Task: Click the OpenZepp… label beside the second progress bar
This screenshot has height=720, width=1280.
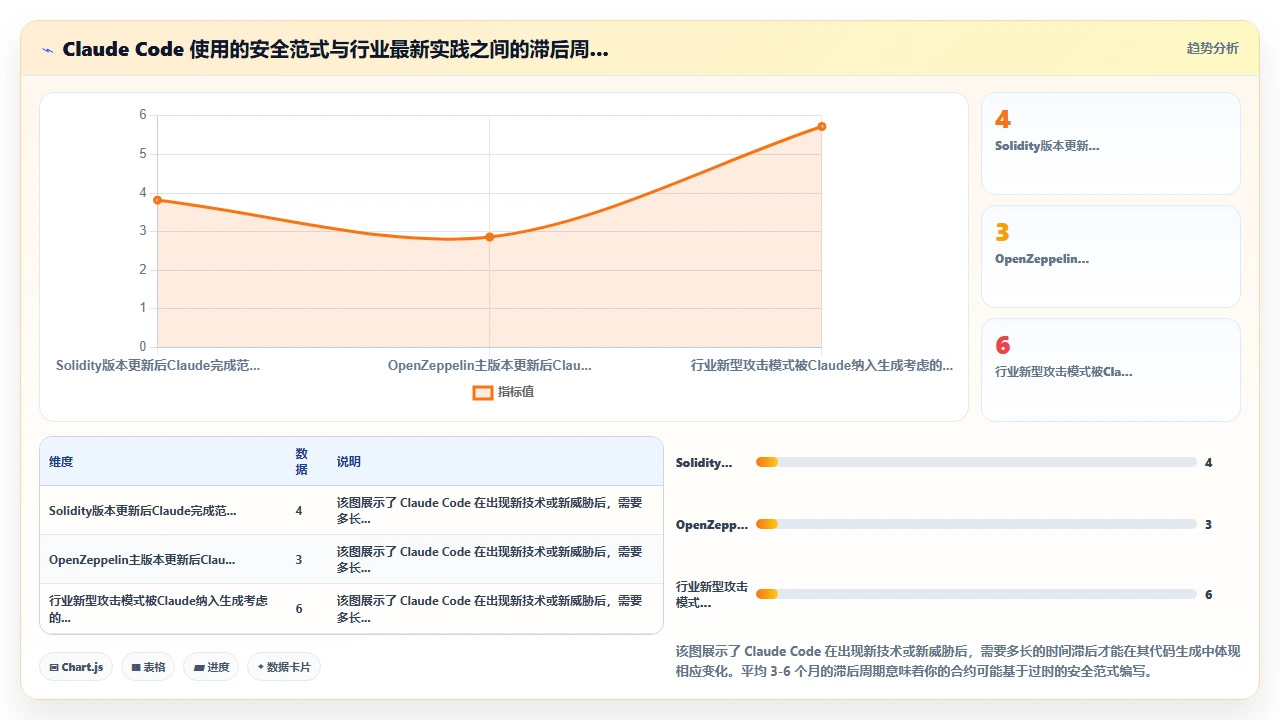Action: [712, 525]
